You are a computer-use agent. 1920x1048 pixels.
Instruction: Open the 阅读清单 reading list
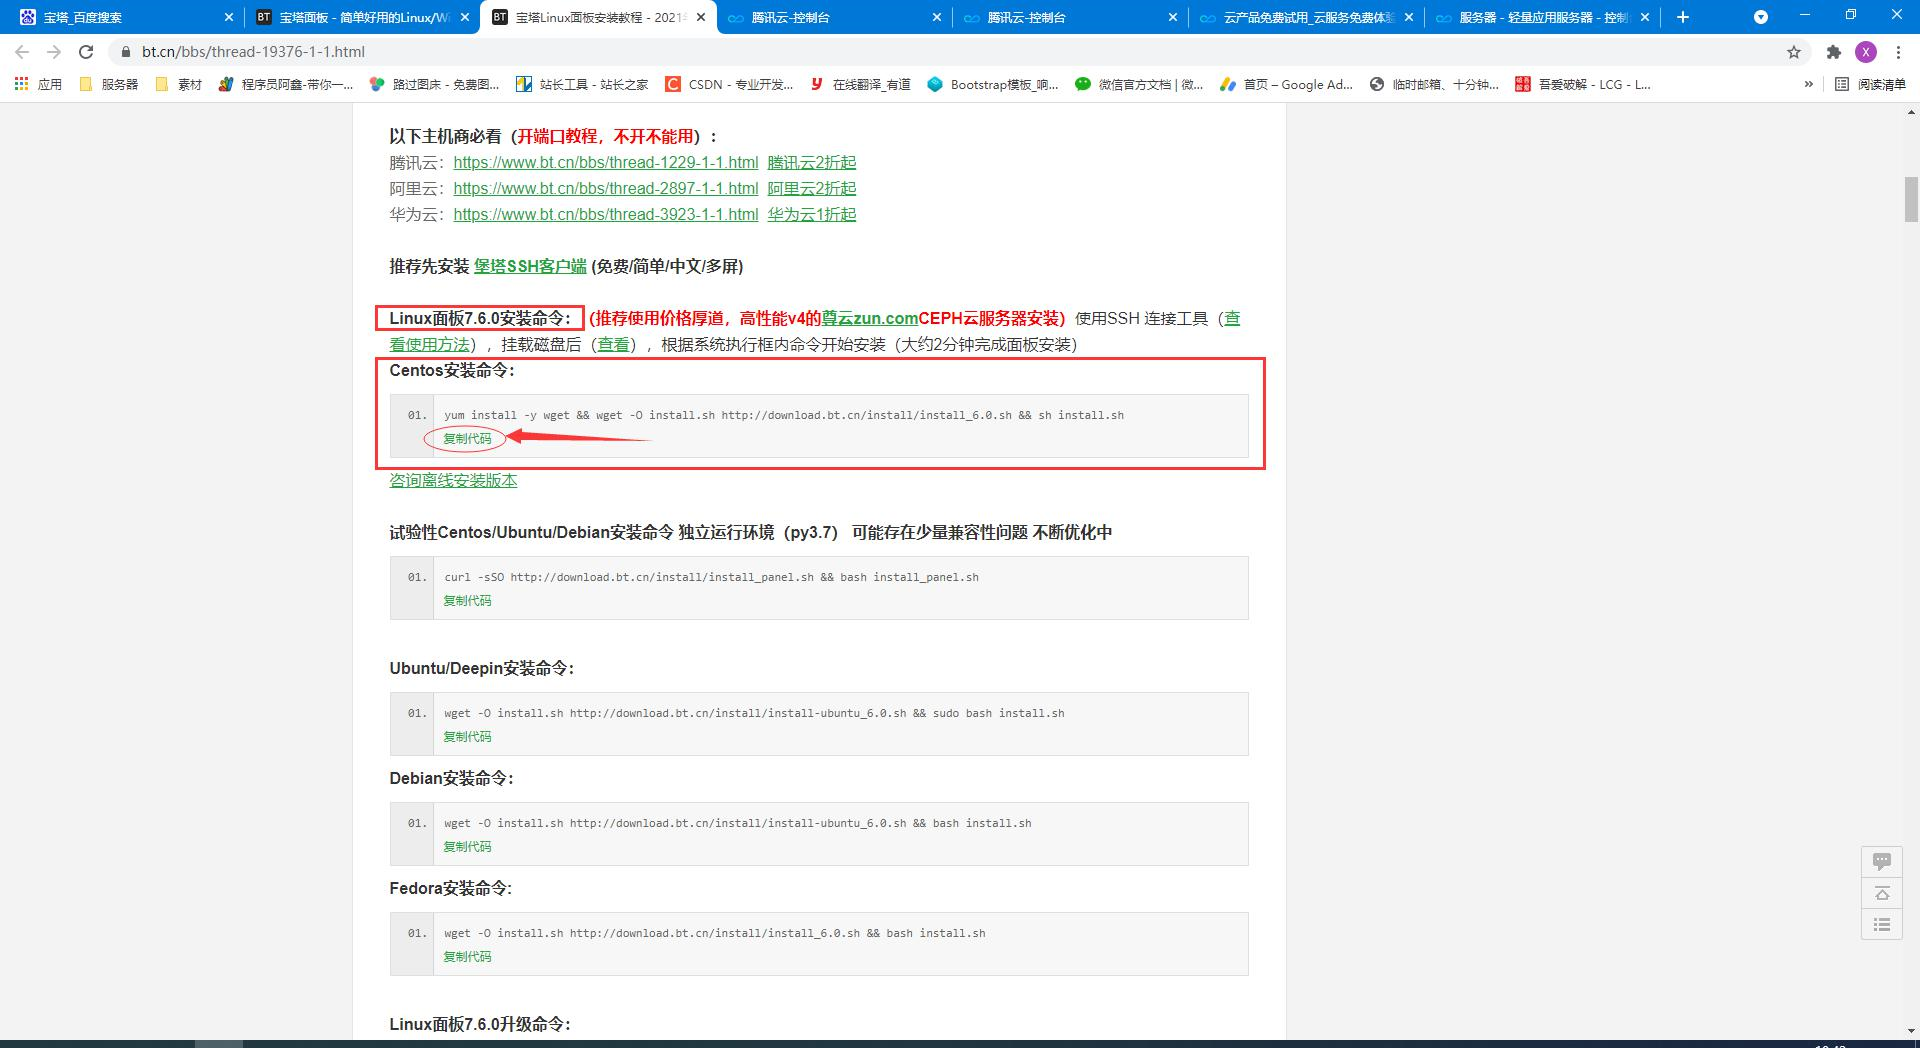pyautogui.click(x=1871, y=85)
